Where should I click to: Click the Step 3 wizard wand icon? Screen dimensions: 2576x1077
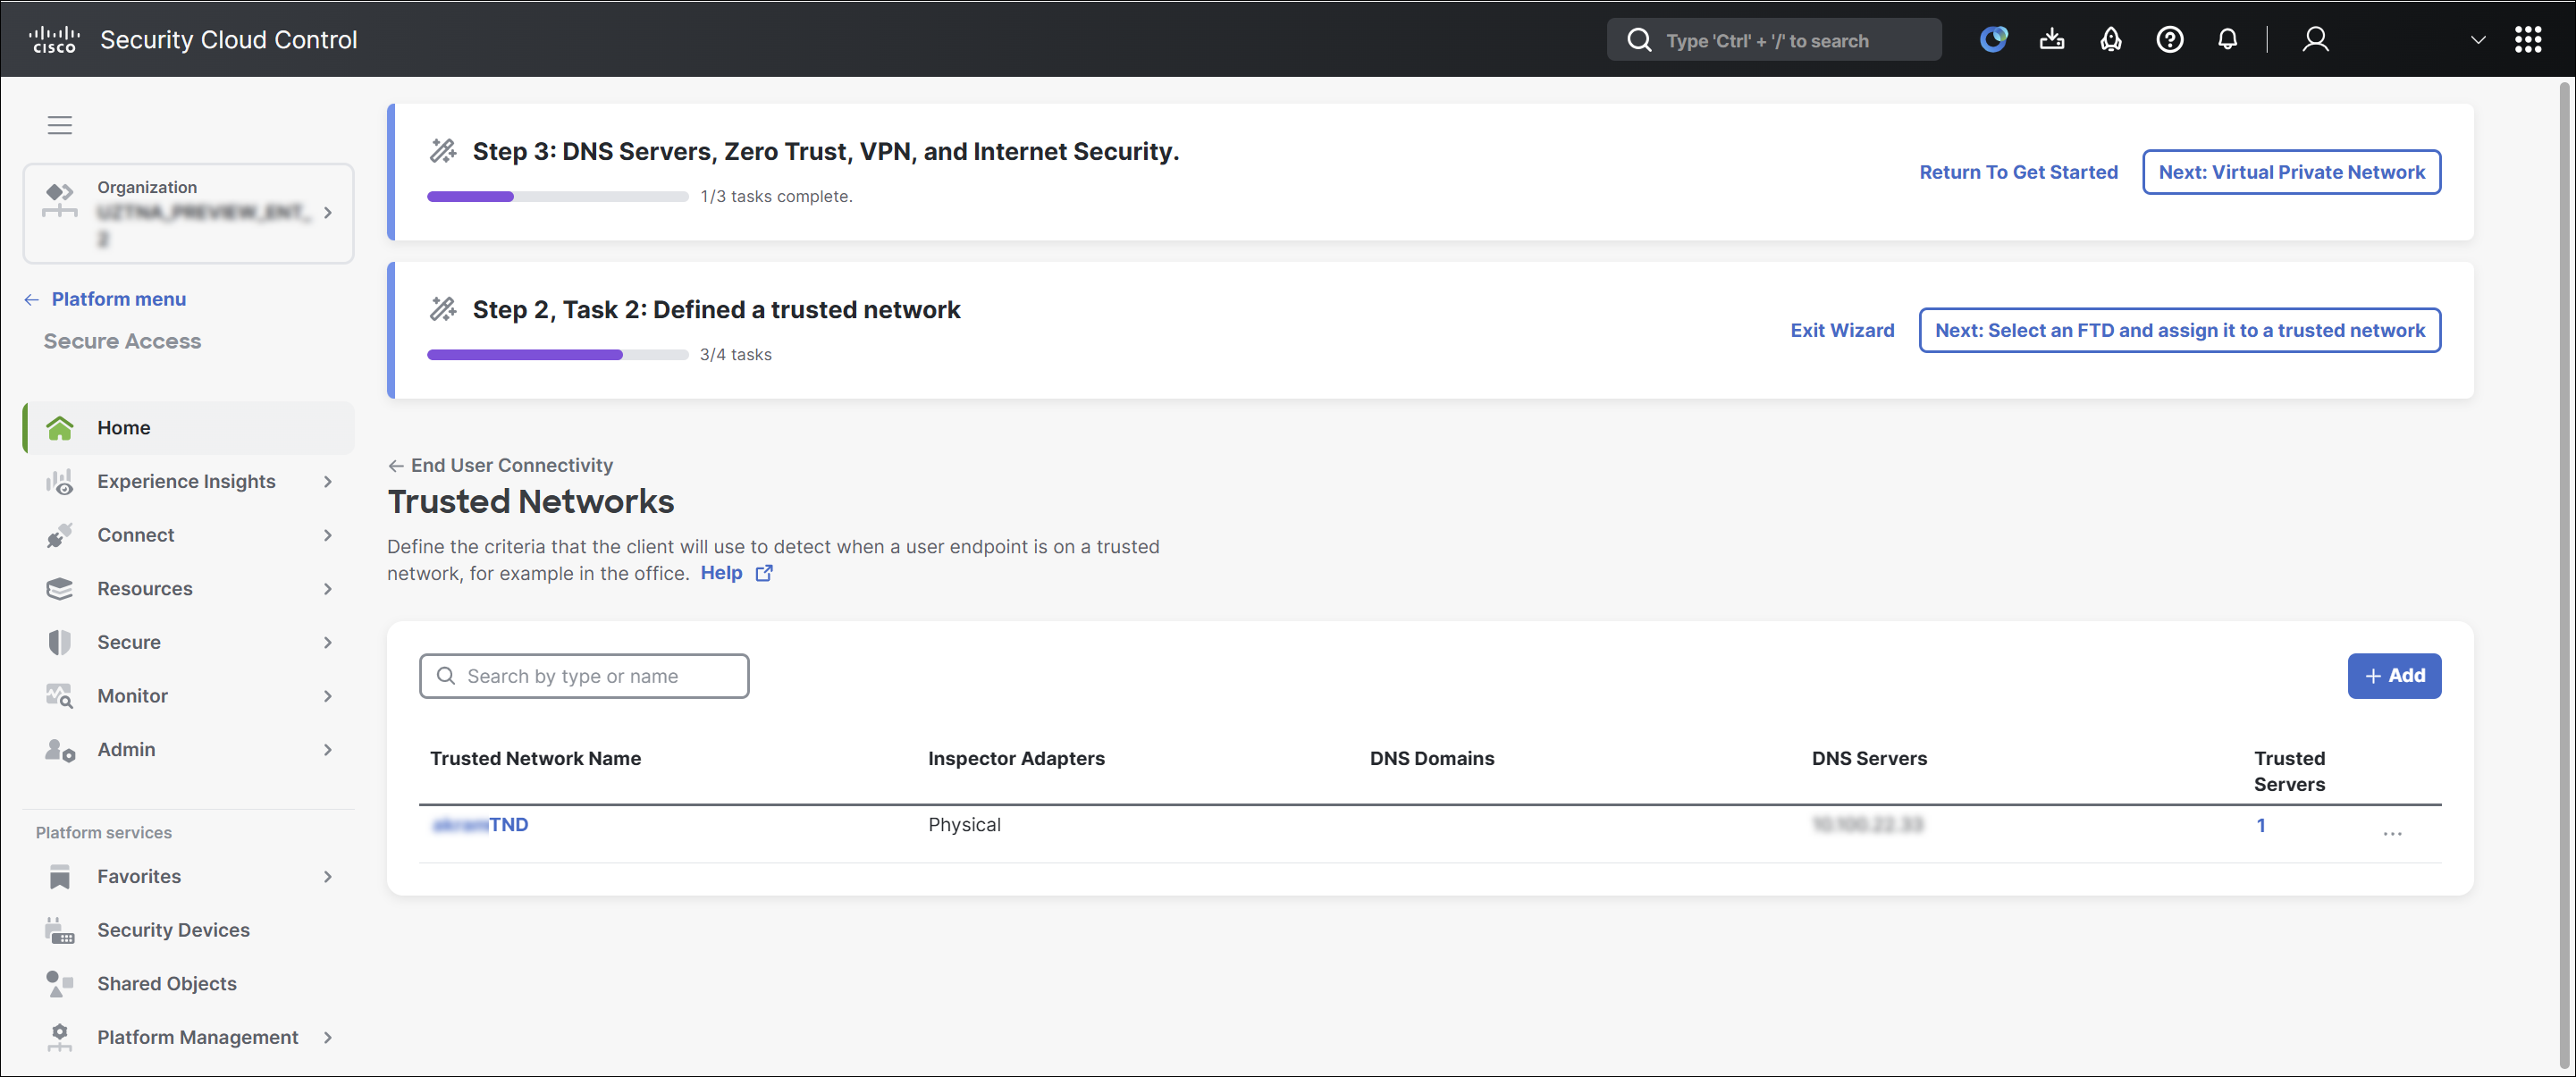(443, 151)
